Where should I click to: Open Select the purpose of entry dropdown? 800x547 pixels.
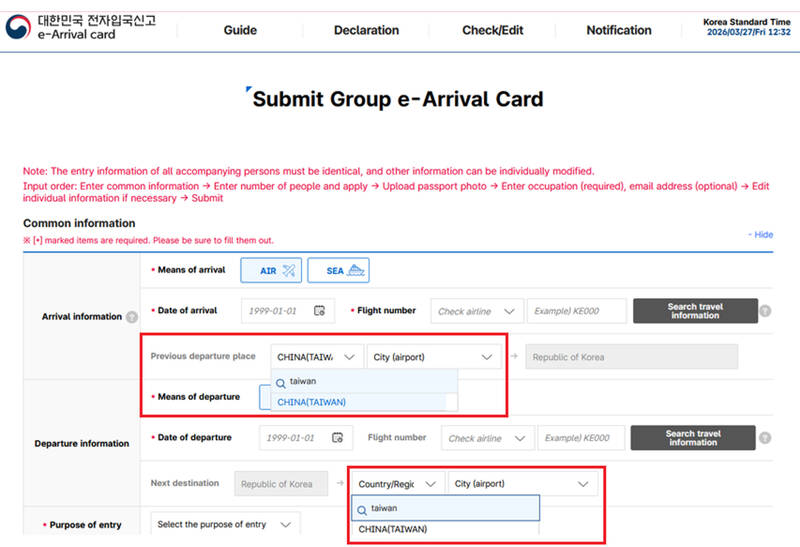pos(225,524)
